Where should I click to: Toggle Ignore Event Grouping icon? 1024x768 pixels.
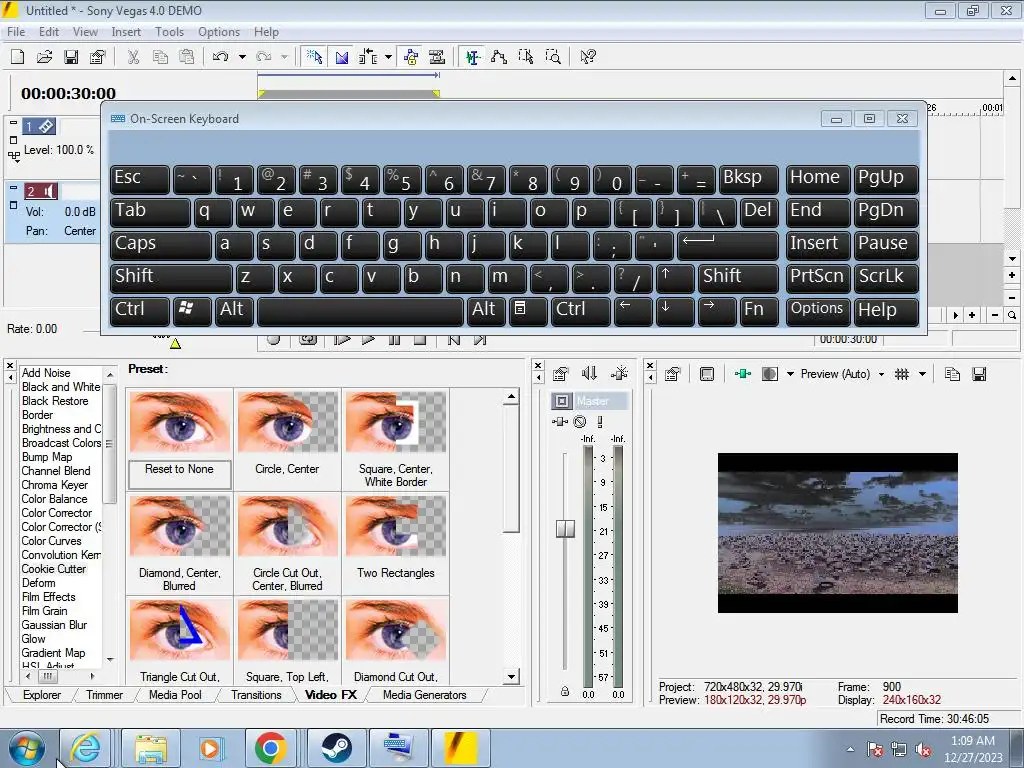tap(437, 57)
